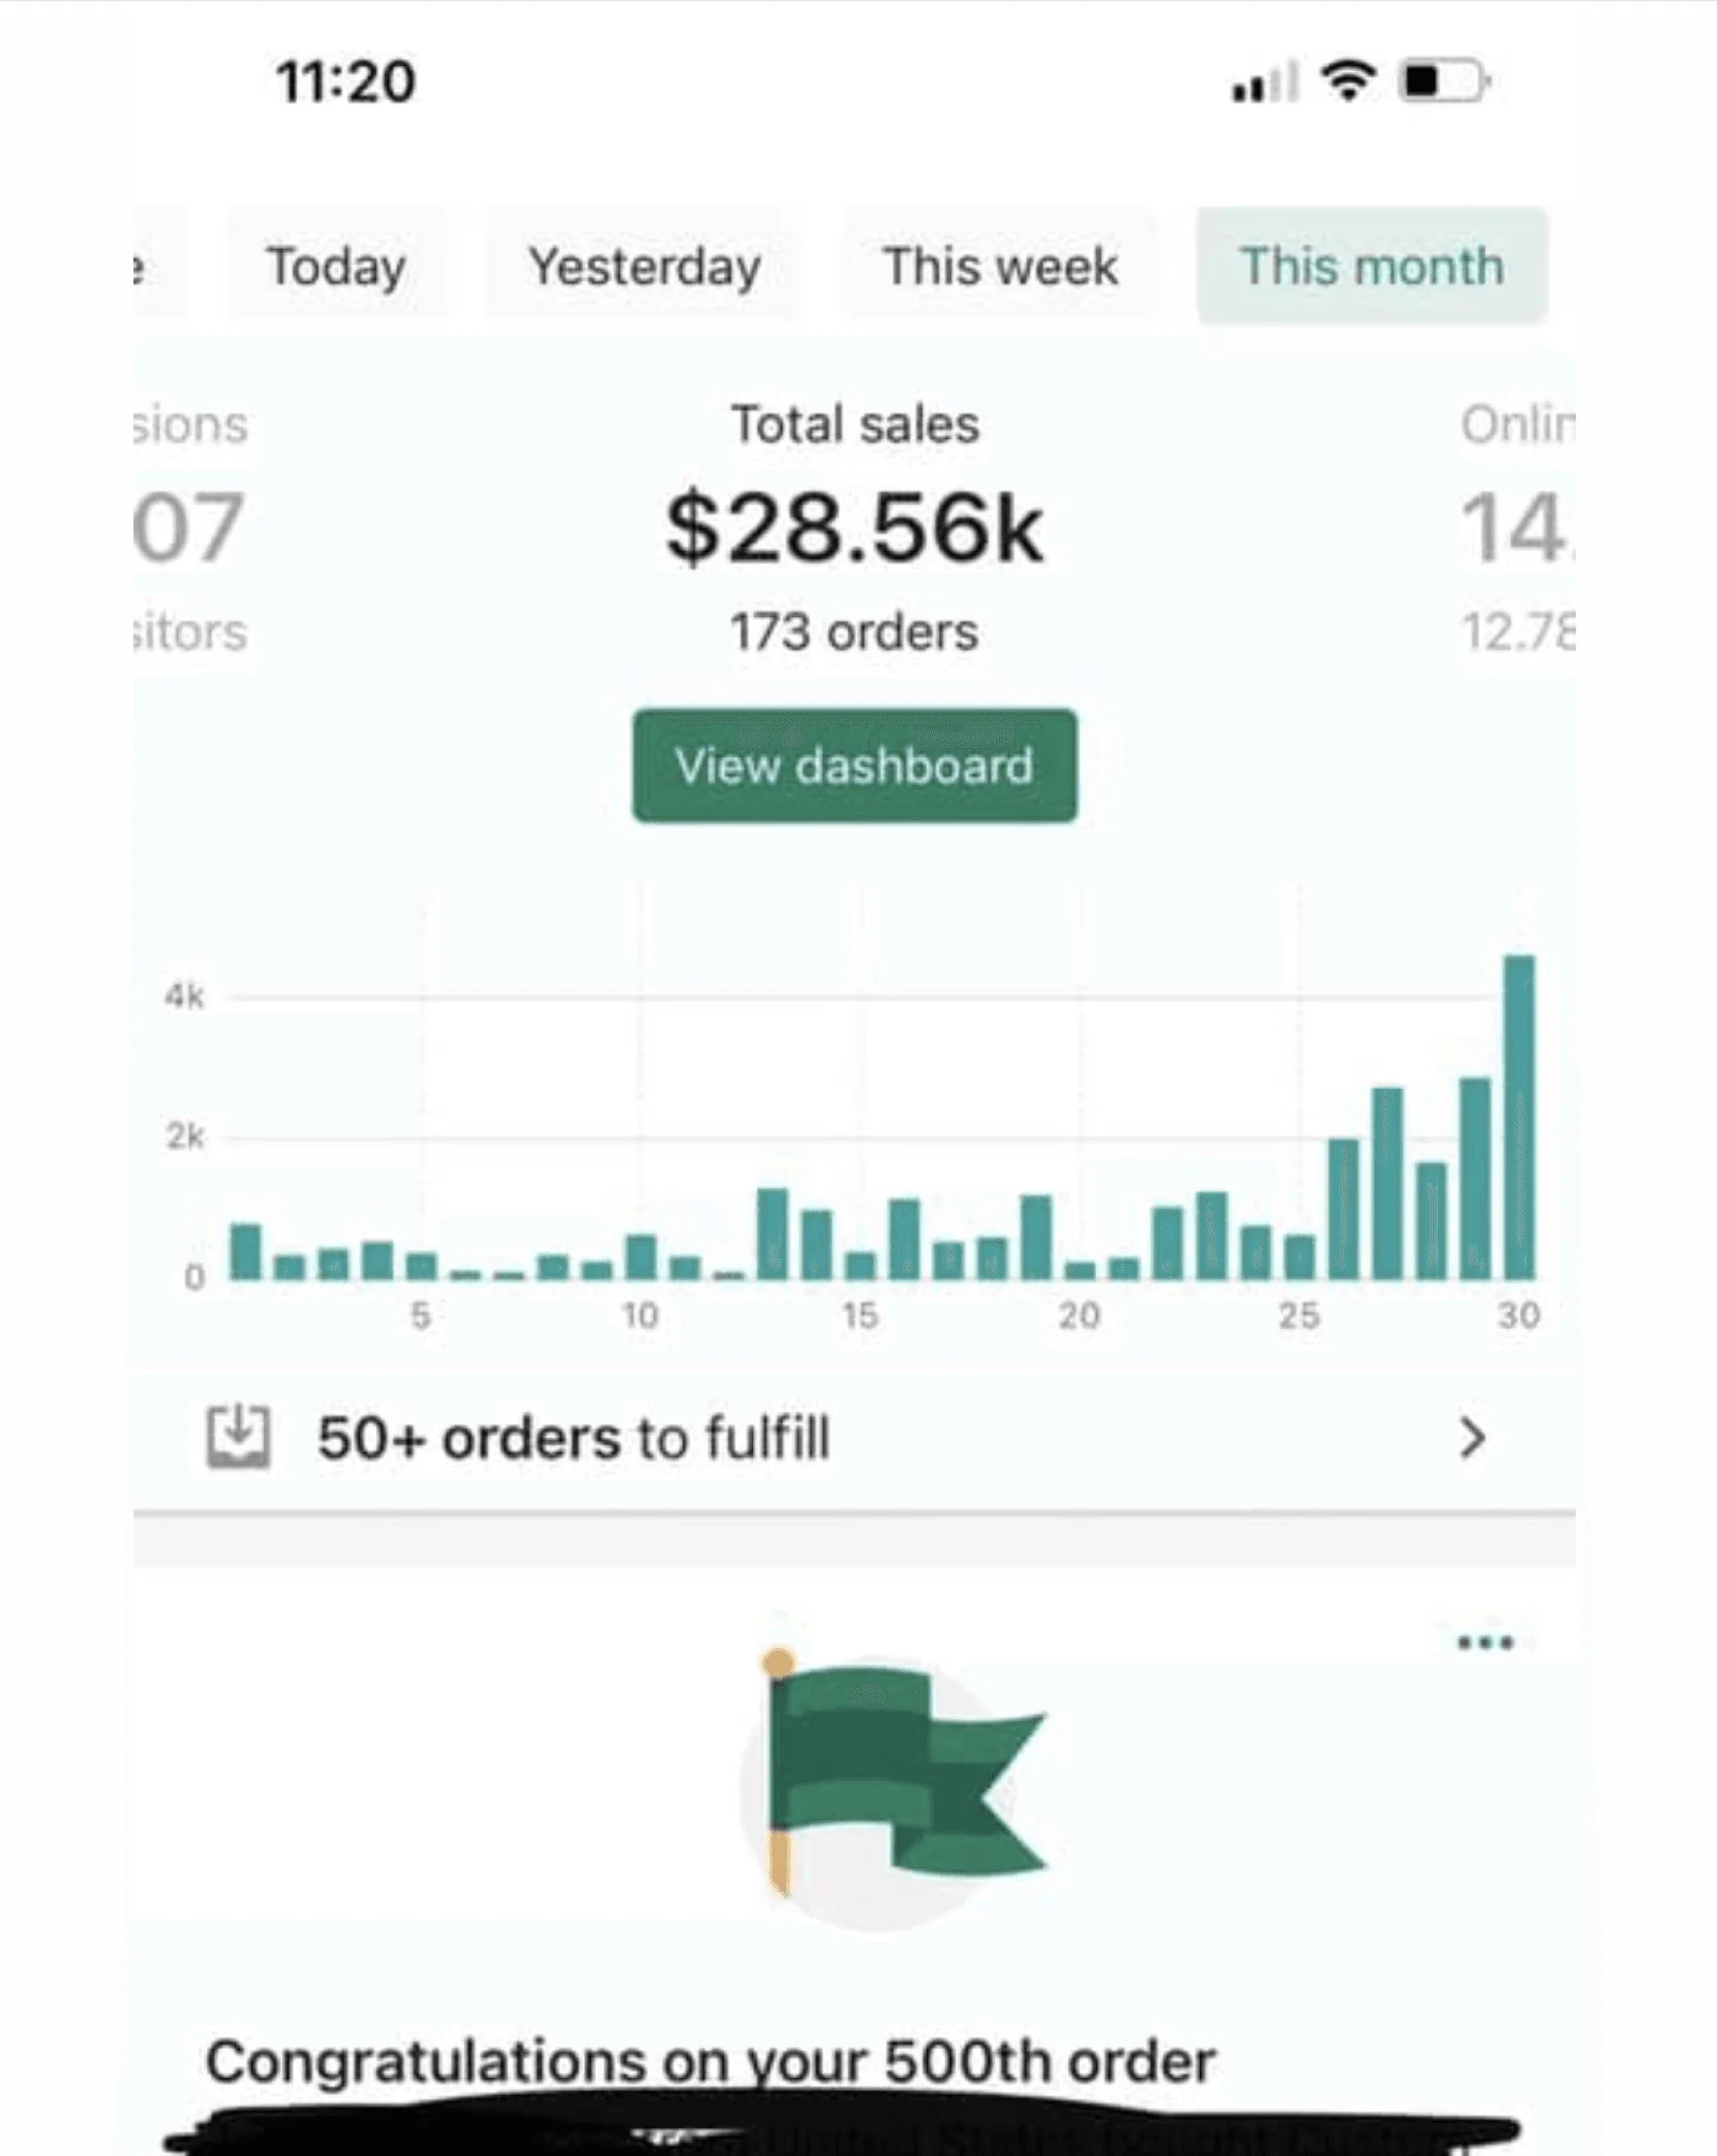The height and width of the screenshot is (2156, 1717).
Task: Tap the Wi-Fi status icon
Action: pos(1348,80)
